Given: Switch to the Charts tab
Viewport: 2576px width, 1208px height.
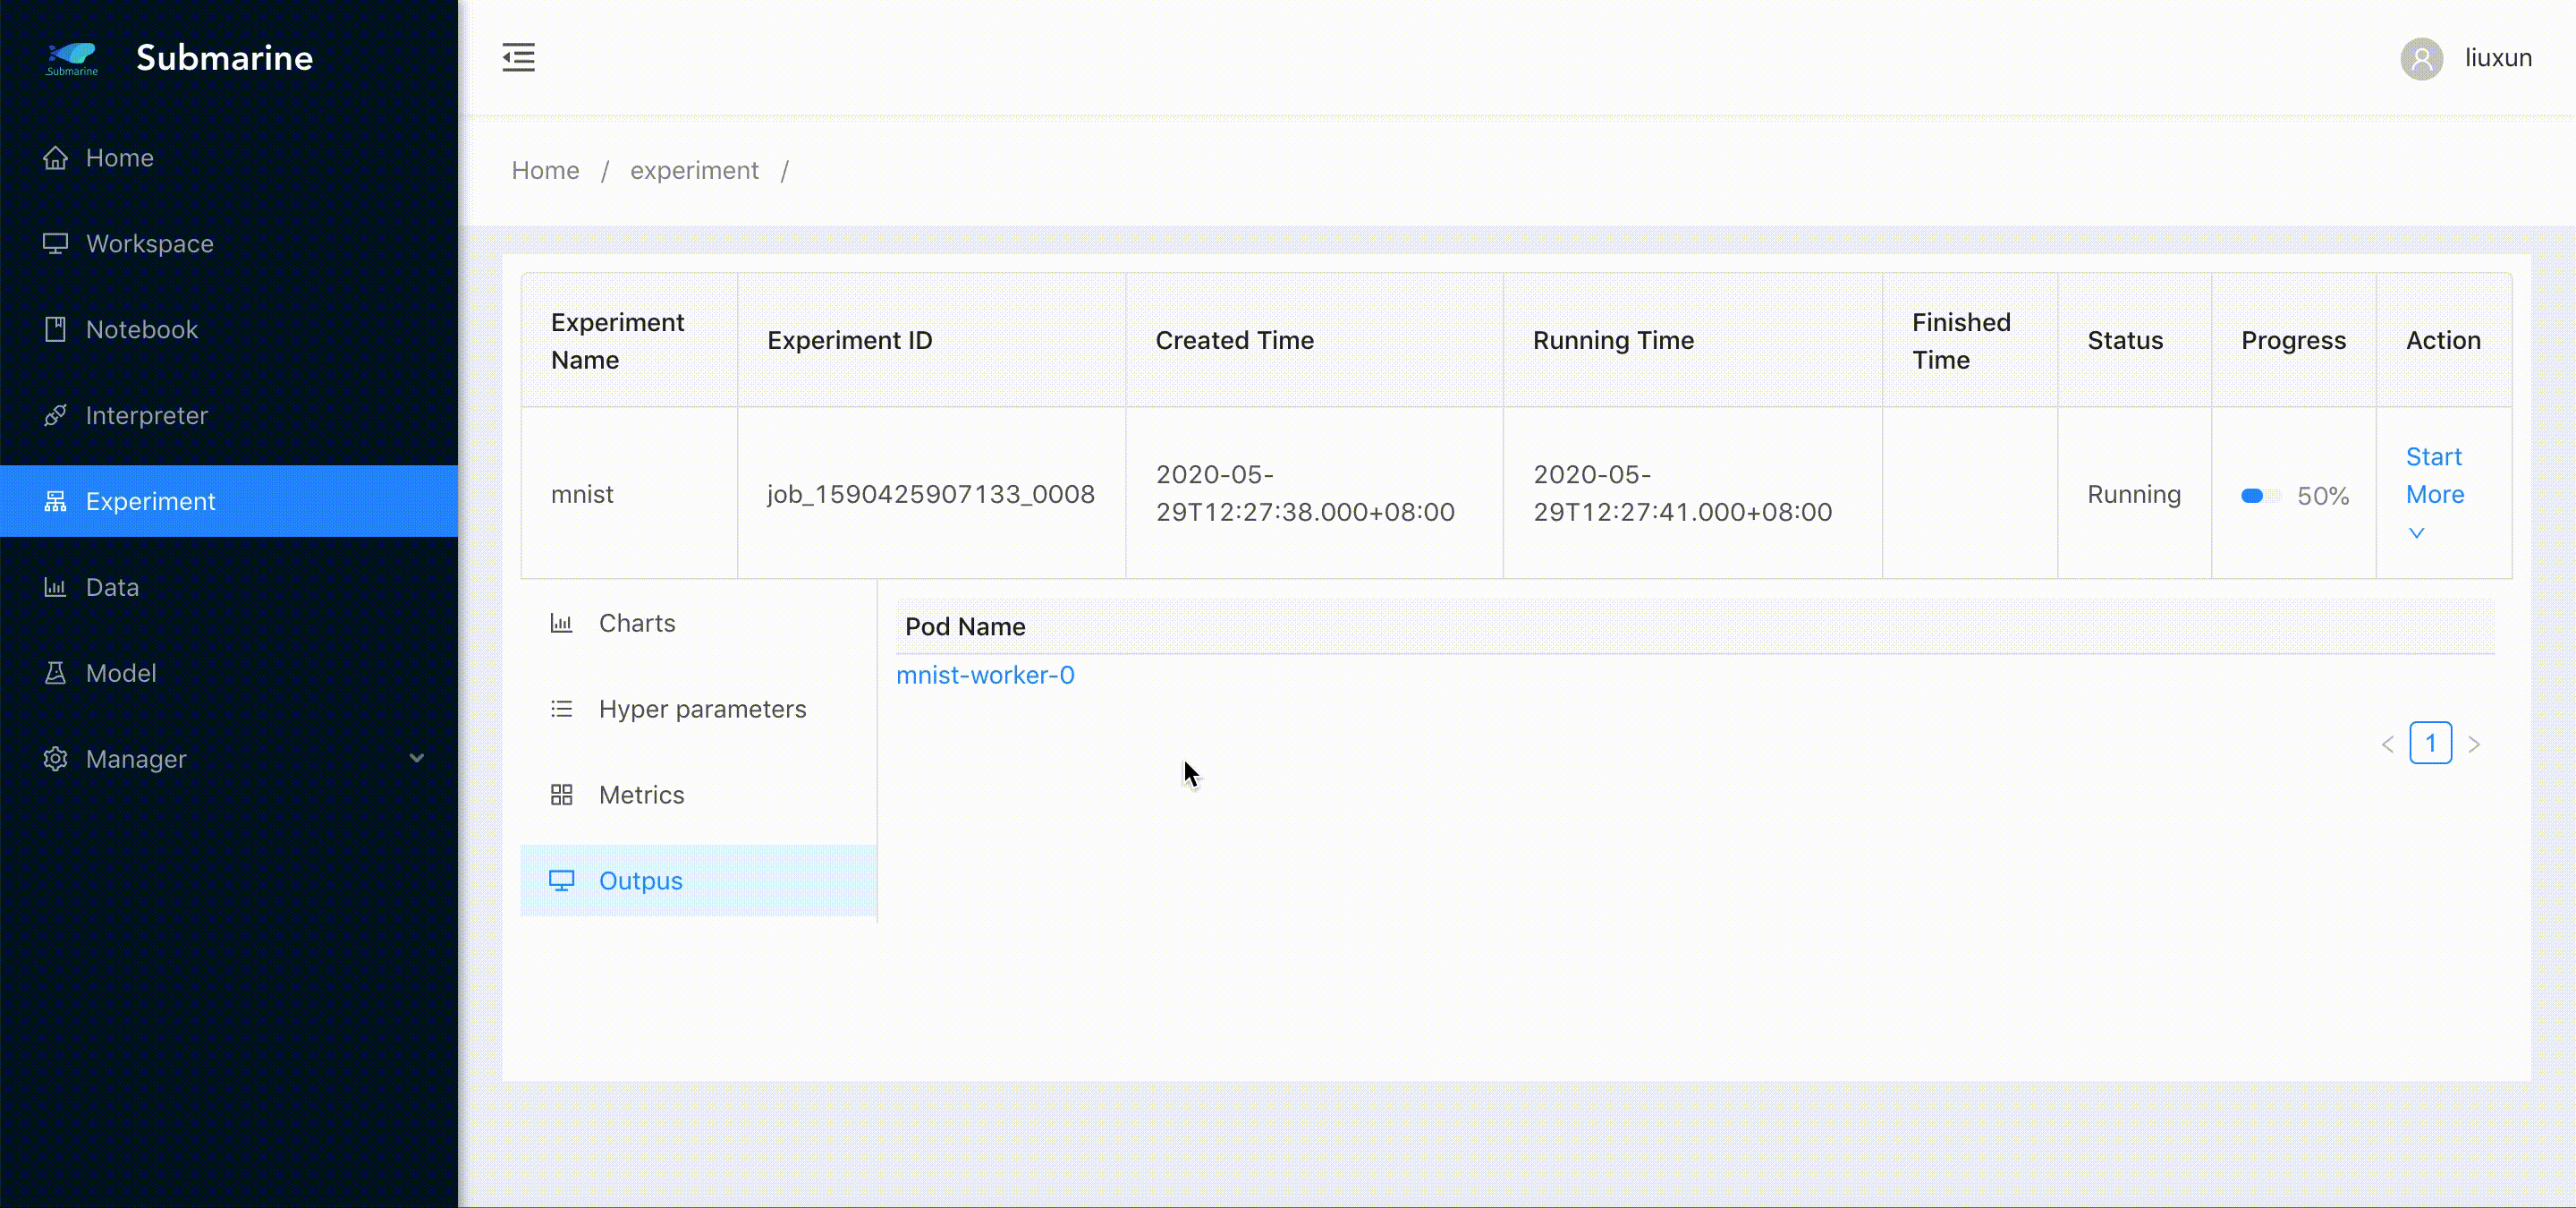Looking at the screenshot, I should (x=636, y=623).
